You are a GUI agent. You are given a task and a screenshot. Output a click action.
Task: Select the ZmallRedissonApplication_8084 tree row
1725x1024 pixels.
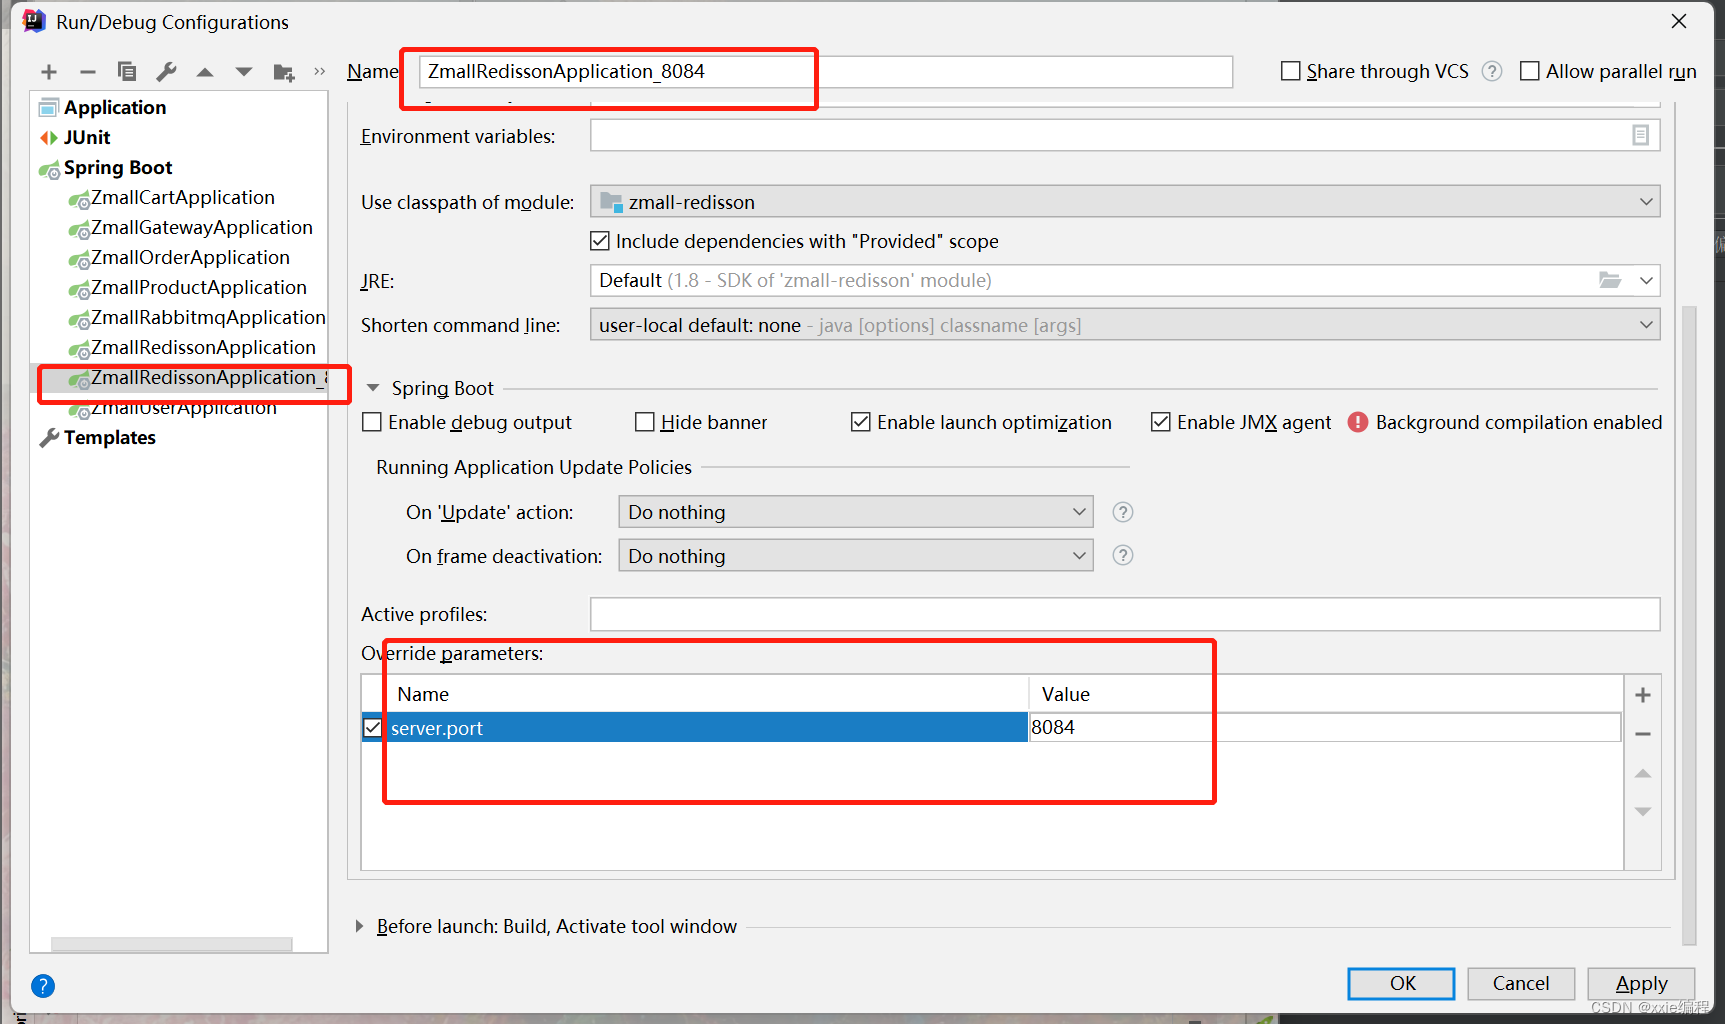179,378
